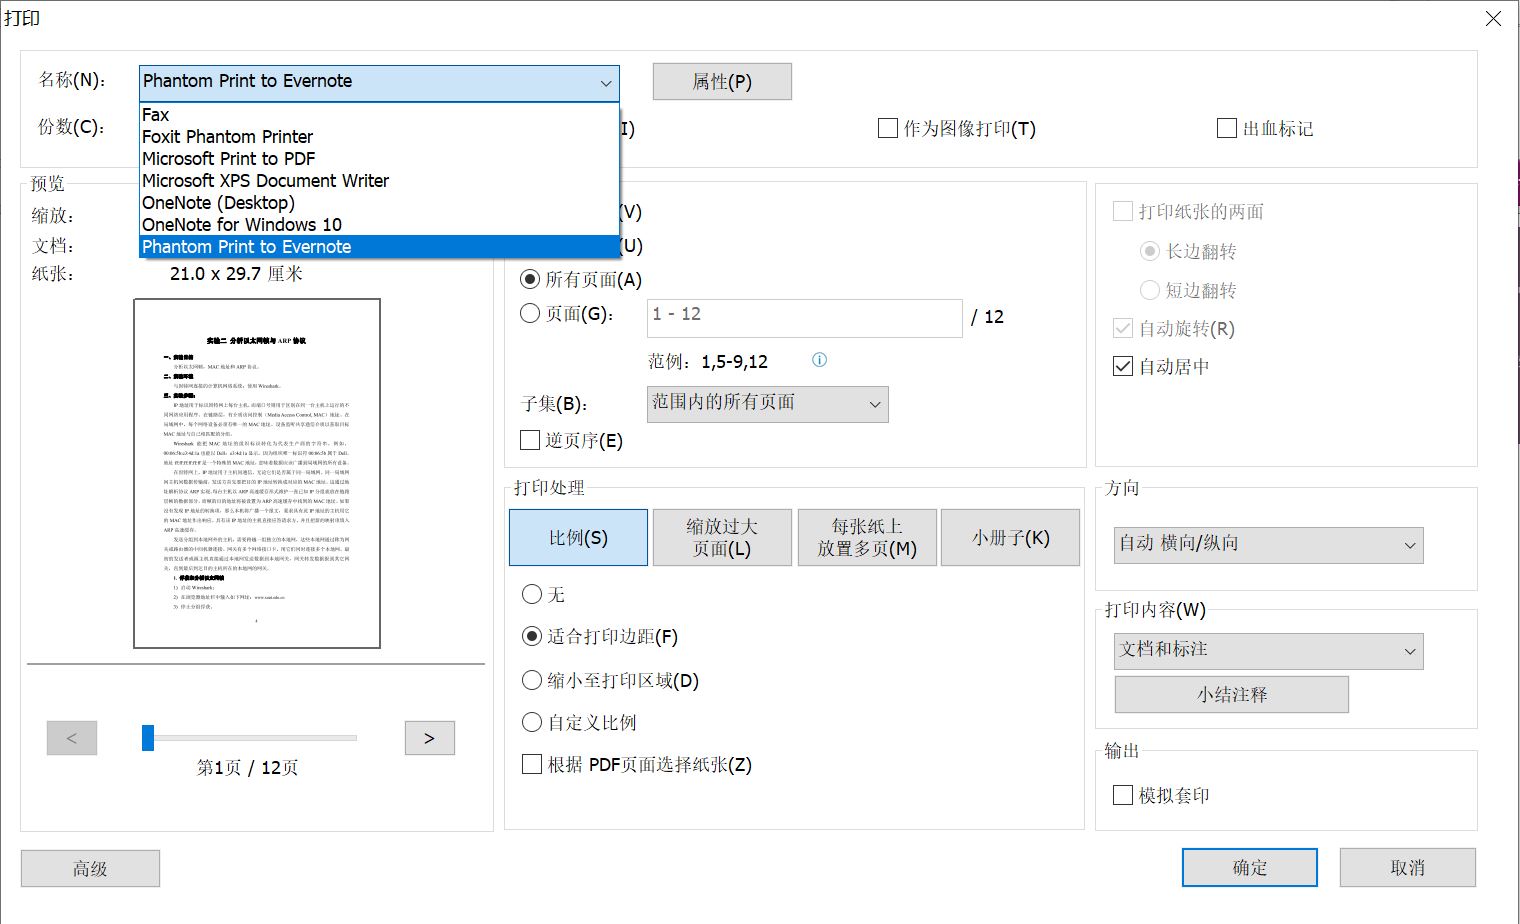Select OneNote (Desktop) printer
Screen dimensions: 1520x924
click(x=379, y=203)
